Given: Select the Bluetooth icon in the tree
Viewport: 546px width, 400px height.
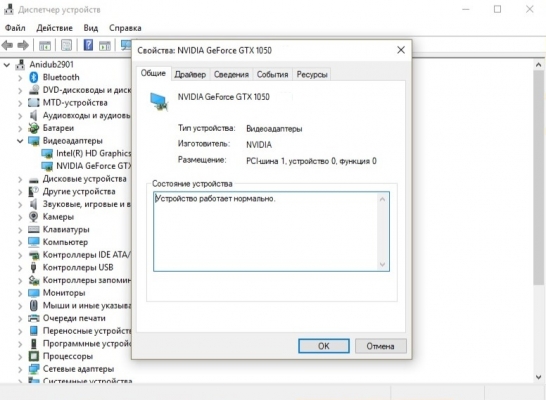Looking at the screenshot, I should click(x=33, y=77).
